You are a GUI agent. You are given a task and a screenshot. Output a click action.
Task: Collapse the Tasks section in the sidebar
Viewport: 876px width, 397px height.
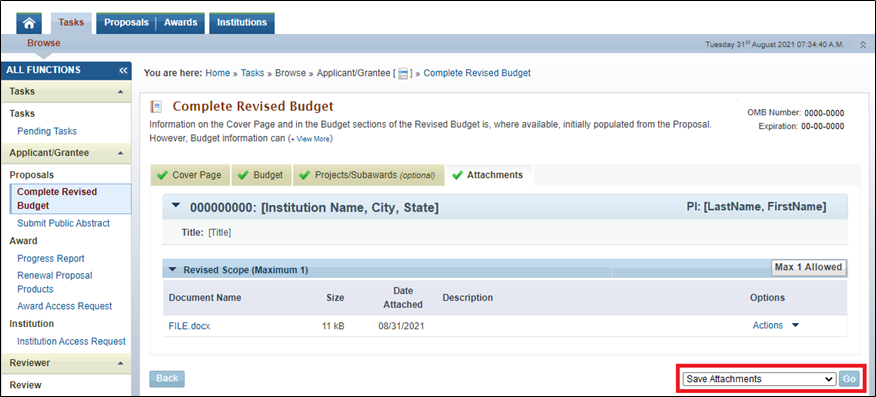(x=121, y=92)
